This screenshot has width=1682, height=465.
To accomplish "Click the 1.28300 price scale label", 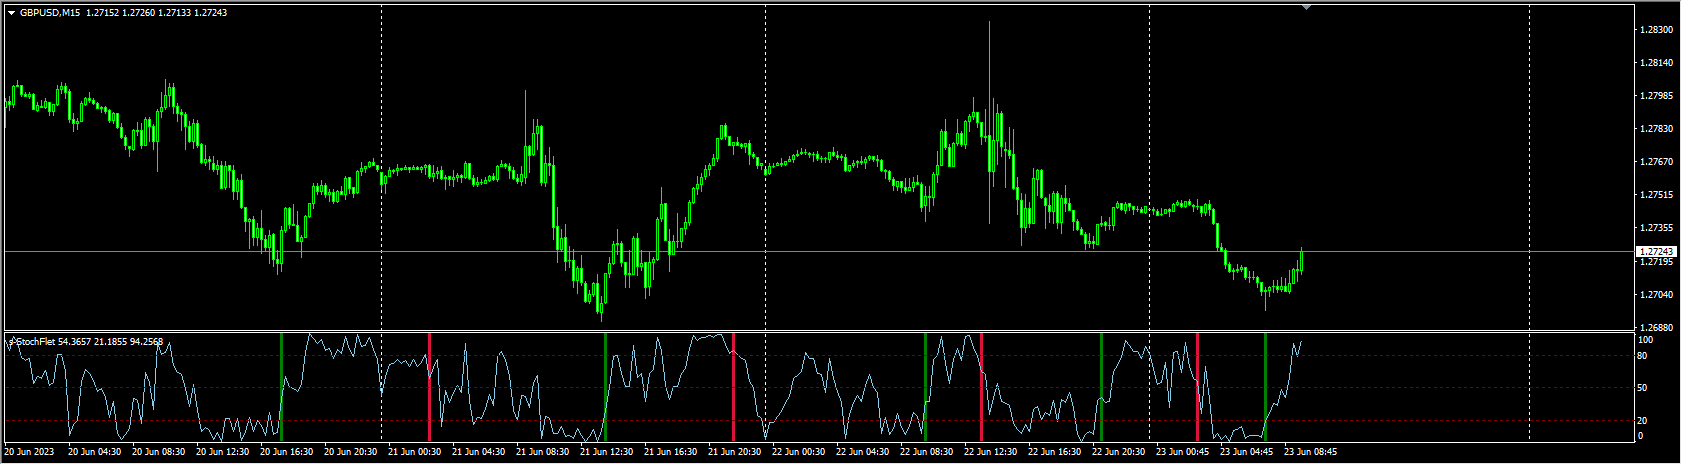I will coord(1657,30).
